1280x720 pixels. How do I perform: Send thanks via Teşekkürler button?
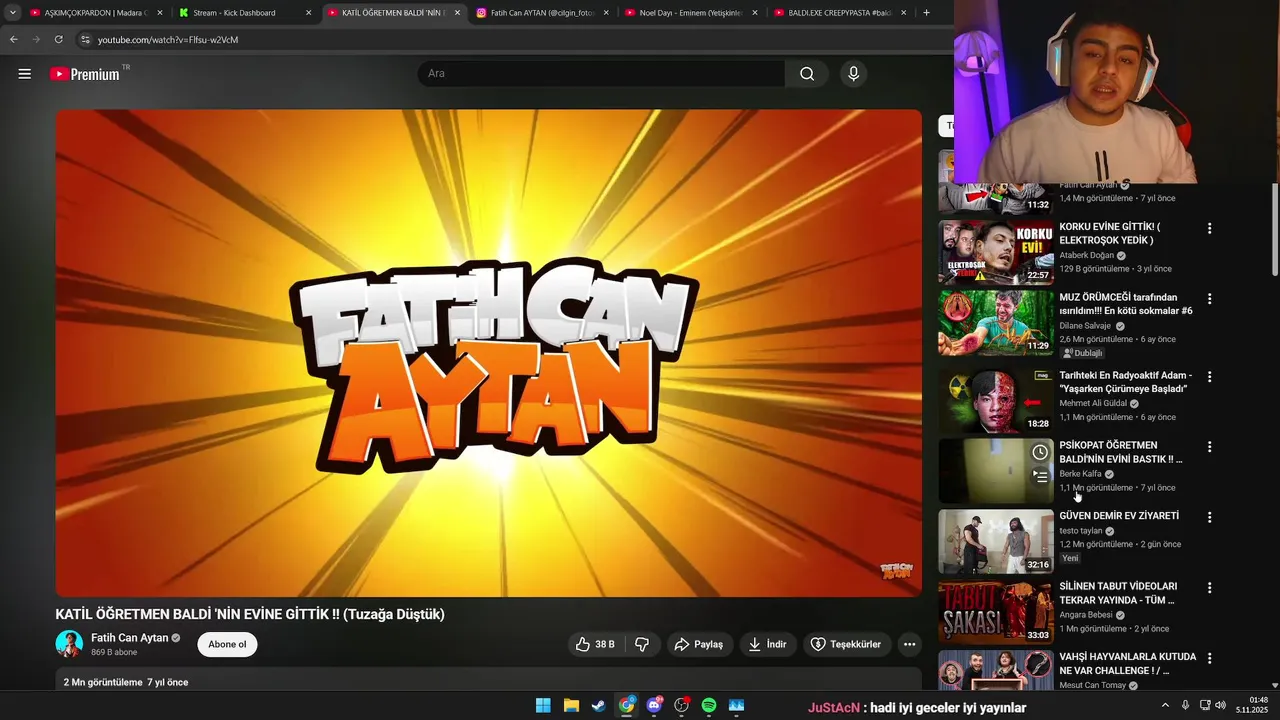point(846,645)
